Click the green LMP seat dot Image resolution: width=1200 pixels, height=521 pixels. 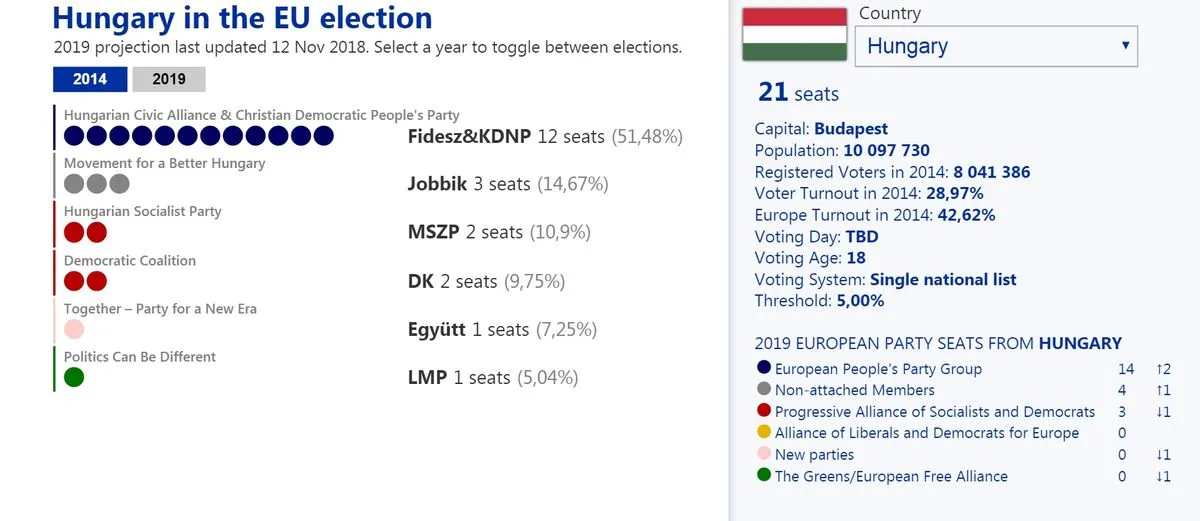click(74, 378)
